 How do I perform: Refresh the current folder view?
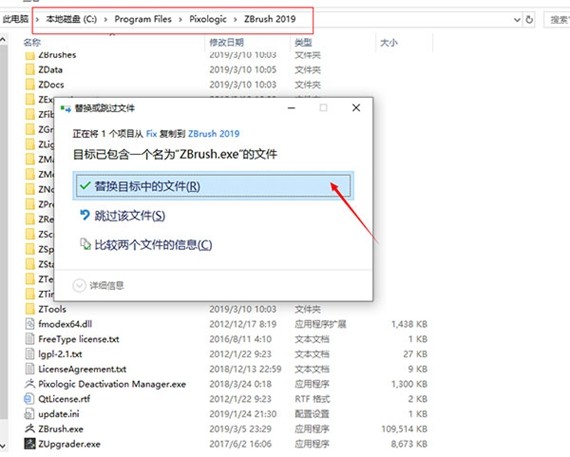point(529,20)
